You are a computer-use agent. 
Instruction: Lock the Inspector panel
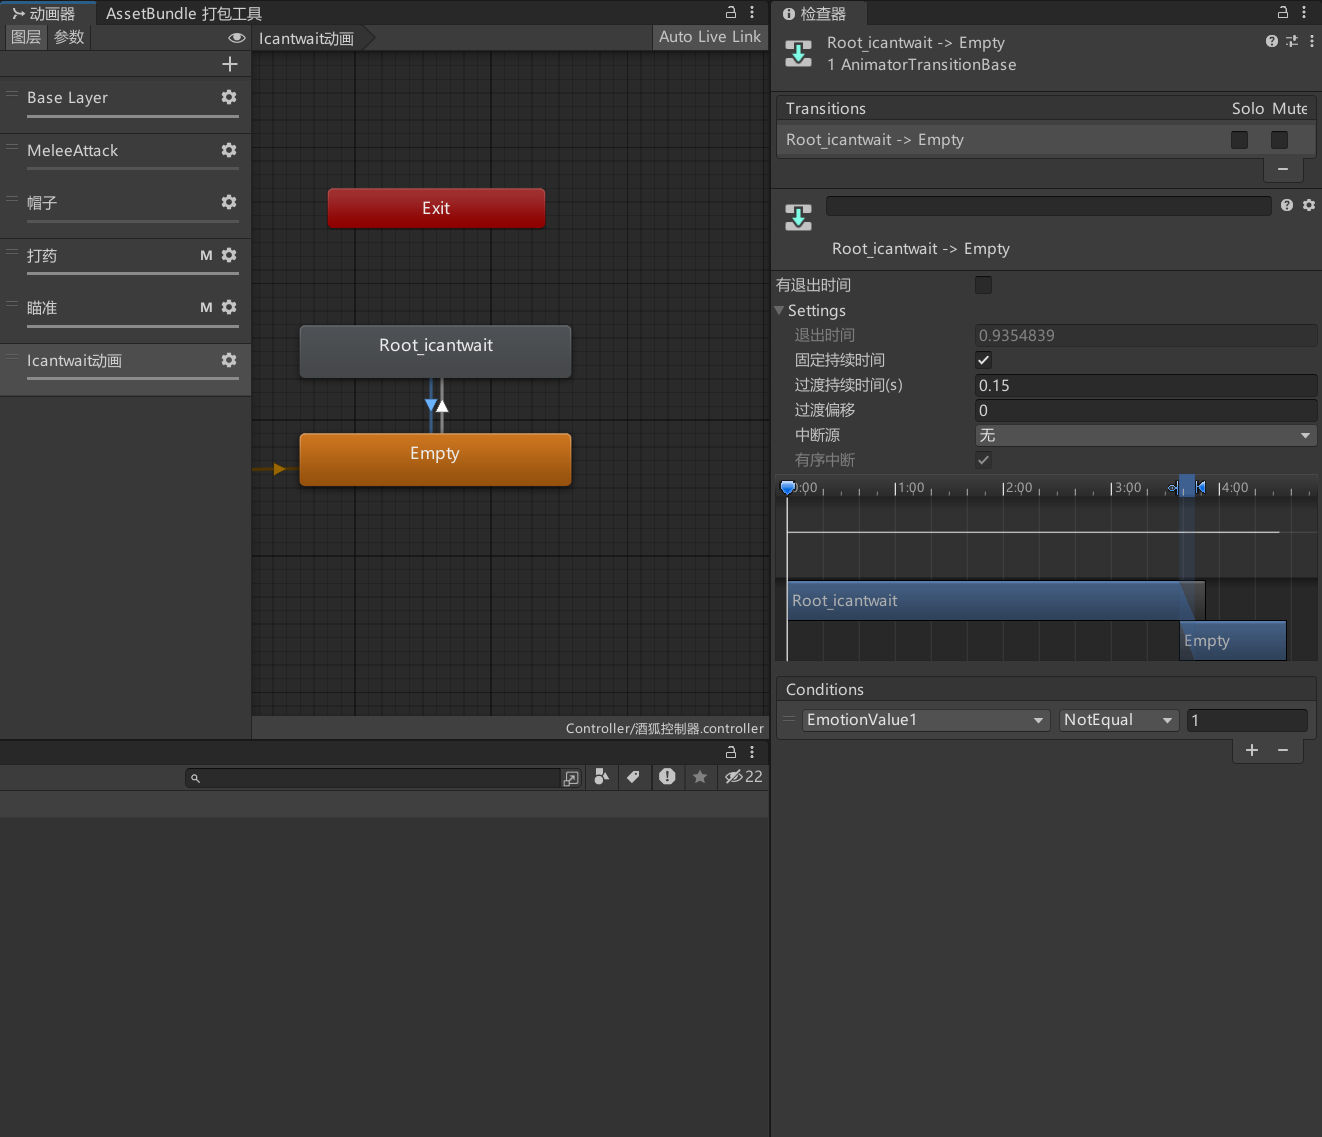pos(1283,13)
